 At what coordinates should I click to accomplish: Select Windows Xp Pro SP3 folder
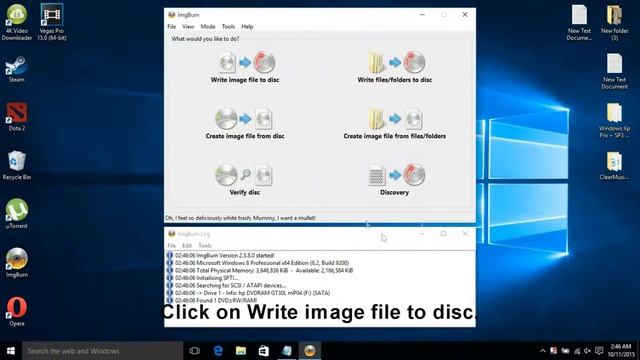click(614, 120)
